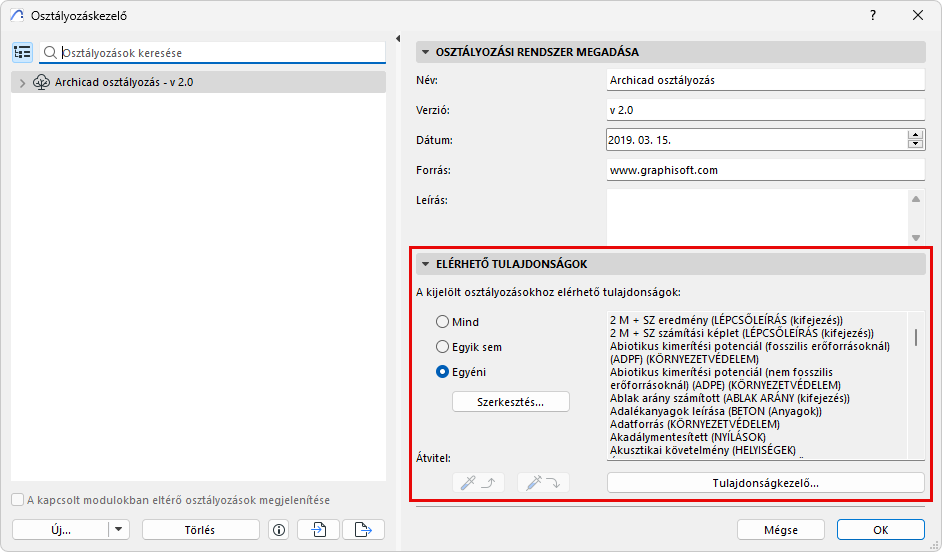Click the Leírás text area

click(x=757, y=217)
